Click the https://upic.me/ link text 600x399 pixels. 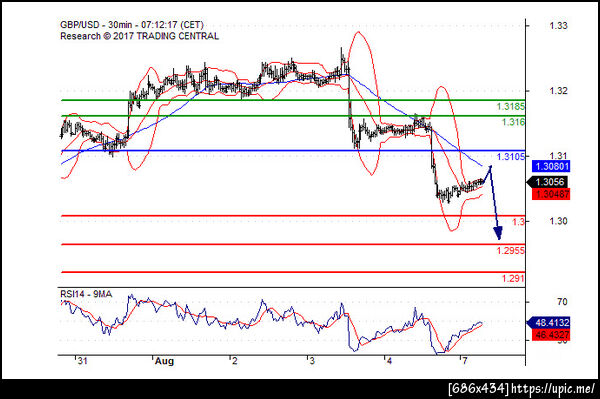tap(553, 389)
